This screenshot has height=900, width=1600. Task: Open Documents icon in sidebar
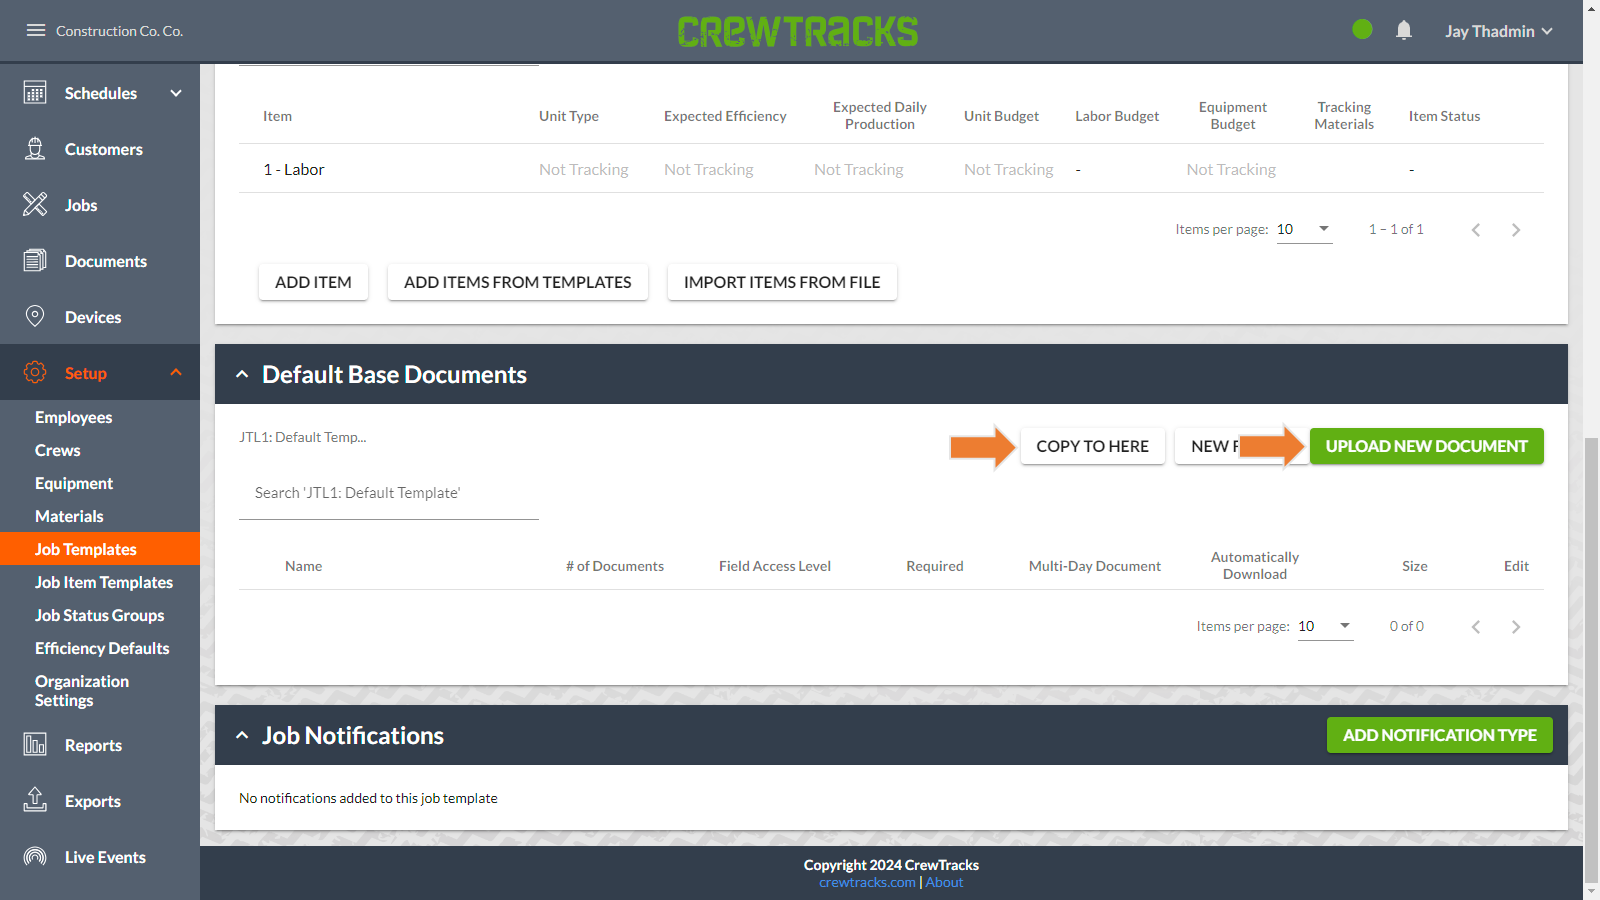pos(35,261)
